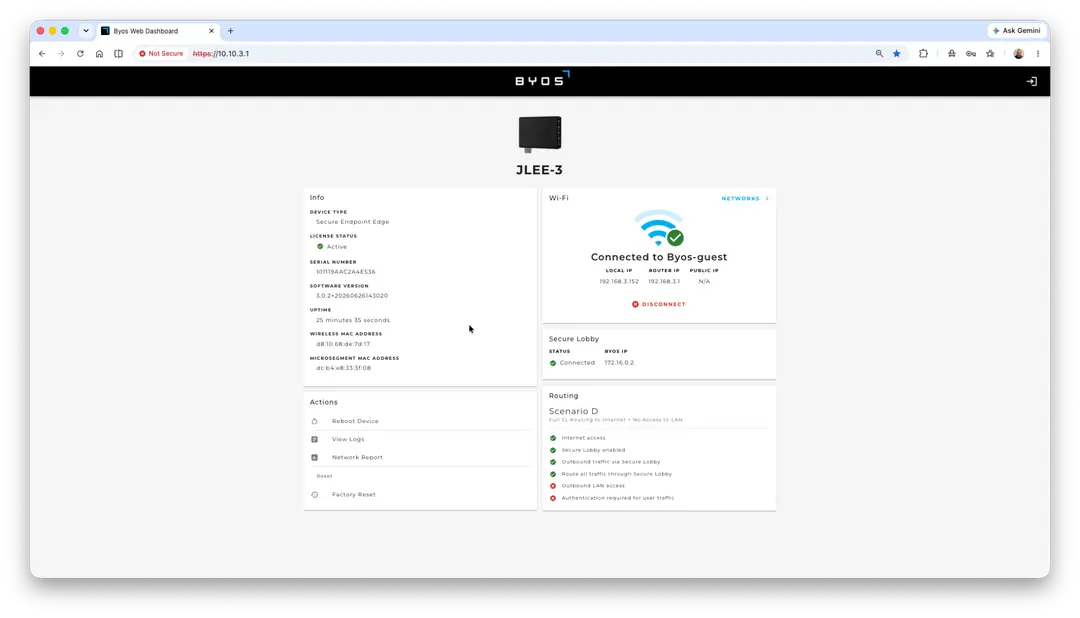The width and height of the screenshot is (1080, 618).
Task: Click the microsegment MAC address value
Action: click(343, 368)
